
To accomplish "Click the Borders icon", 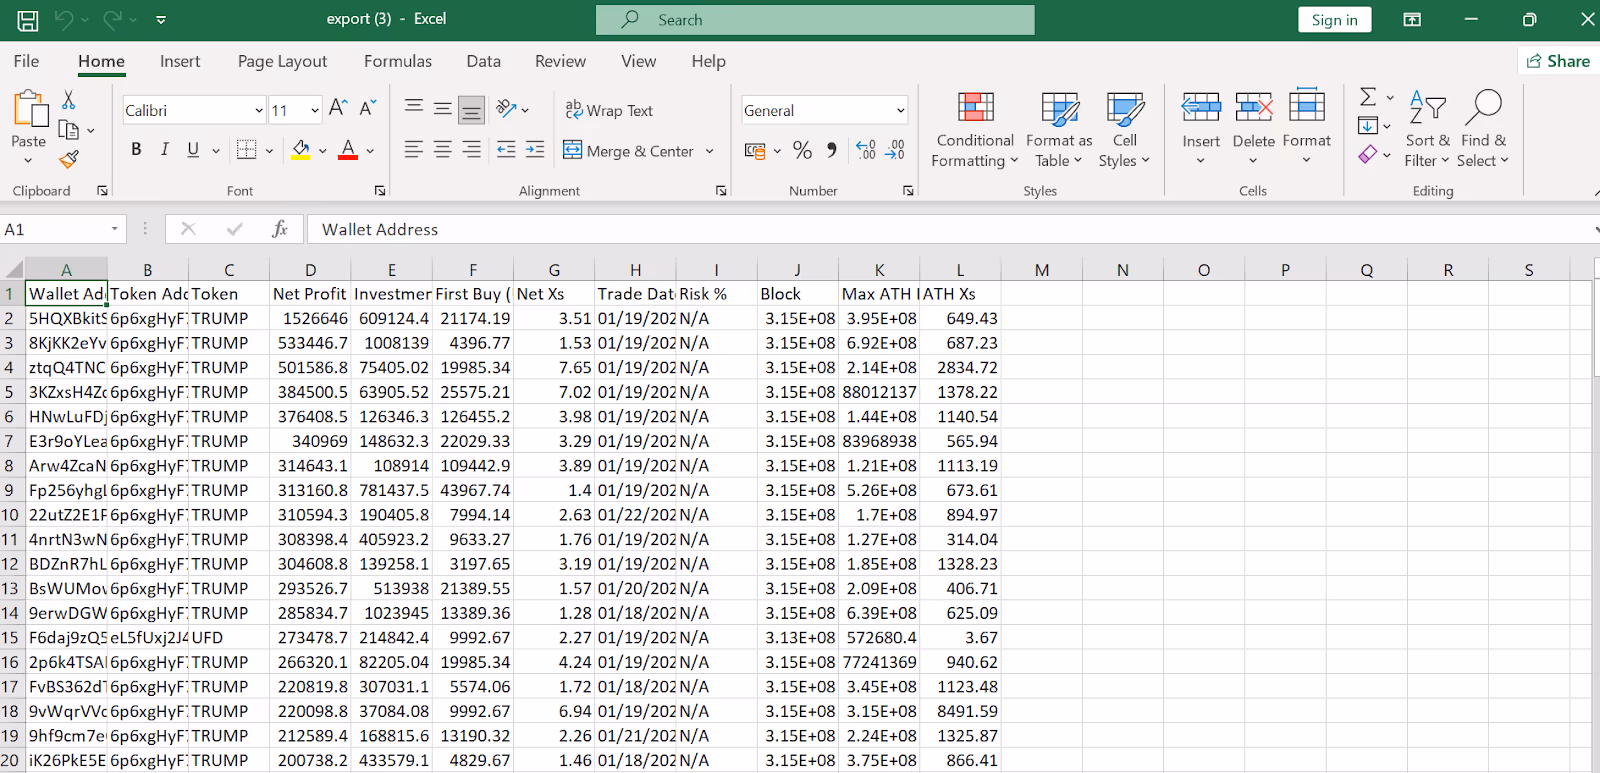I will pyautogui.click(x=246, y=150).
